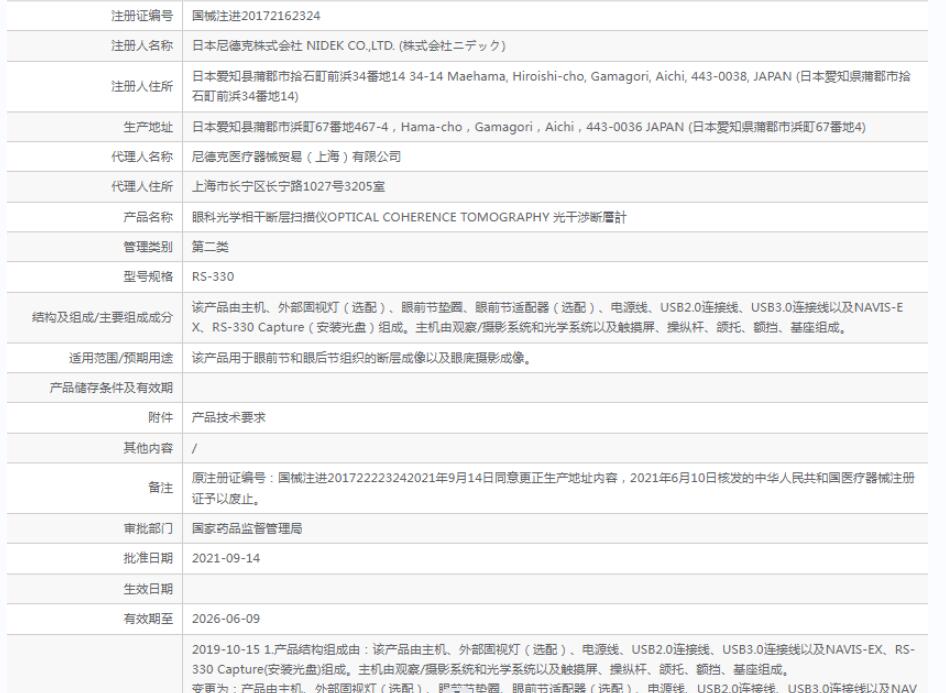Viewport: 946px width, 693px height.
Task: Select the 2019-10-15 change record text
Action: (554, 668)
